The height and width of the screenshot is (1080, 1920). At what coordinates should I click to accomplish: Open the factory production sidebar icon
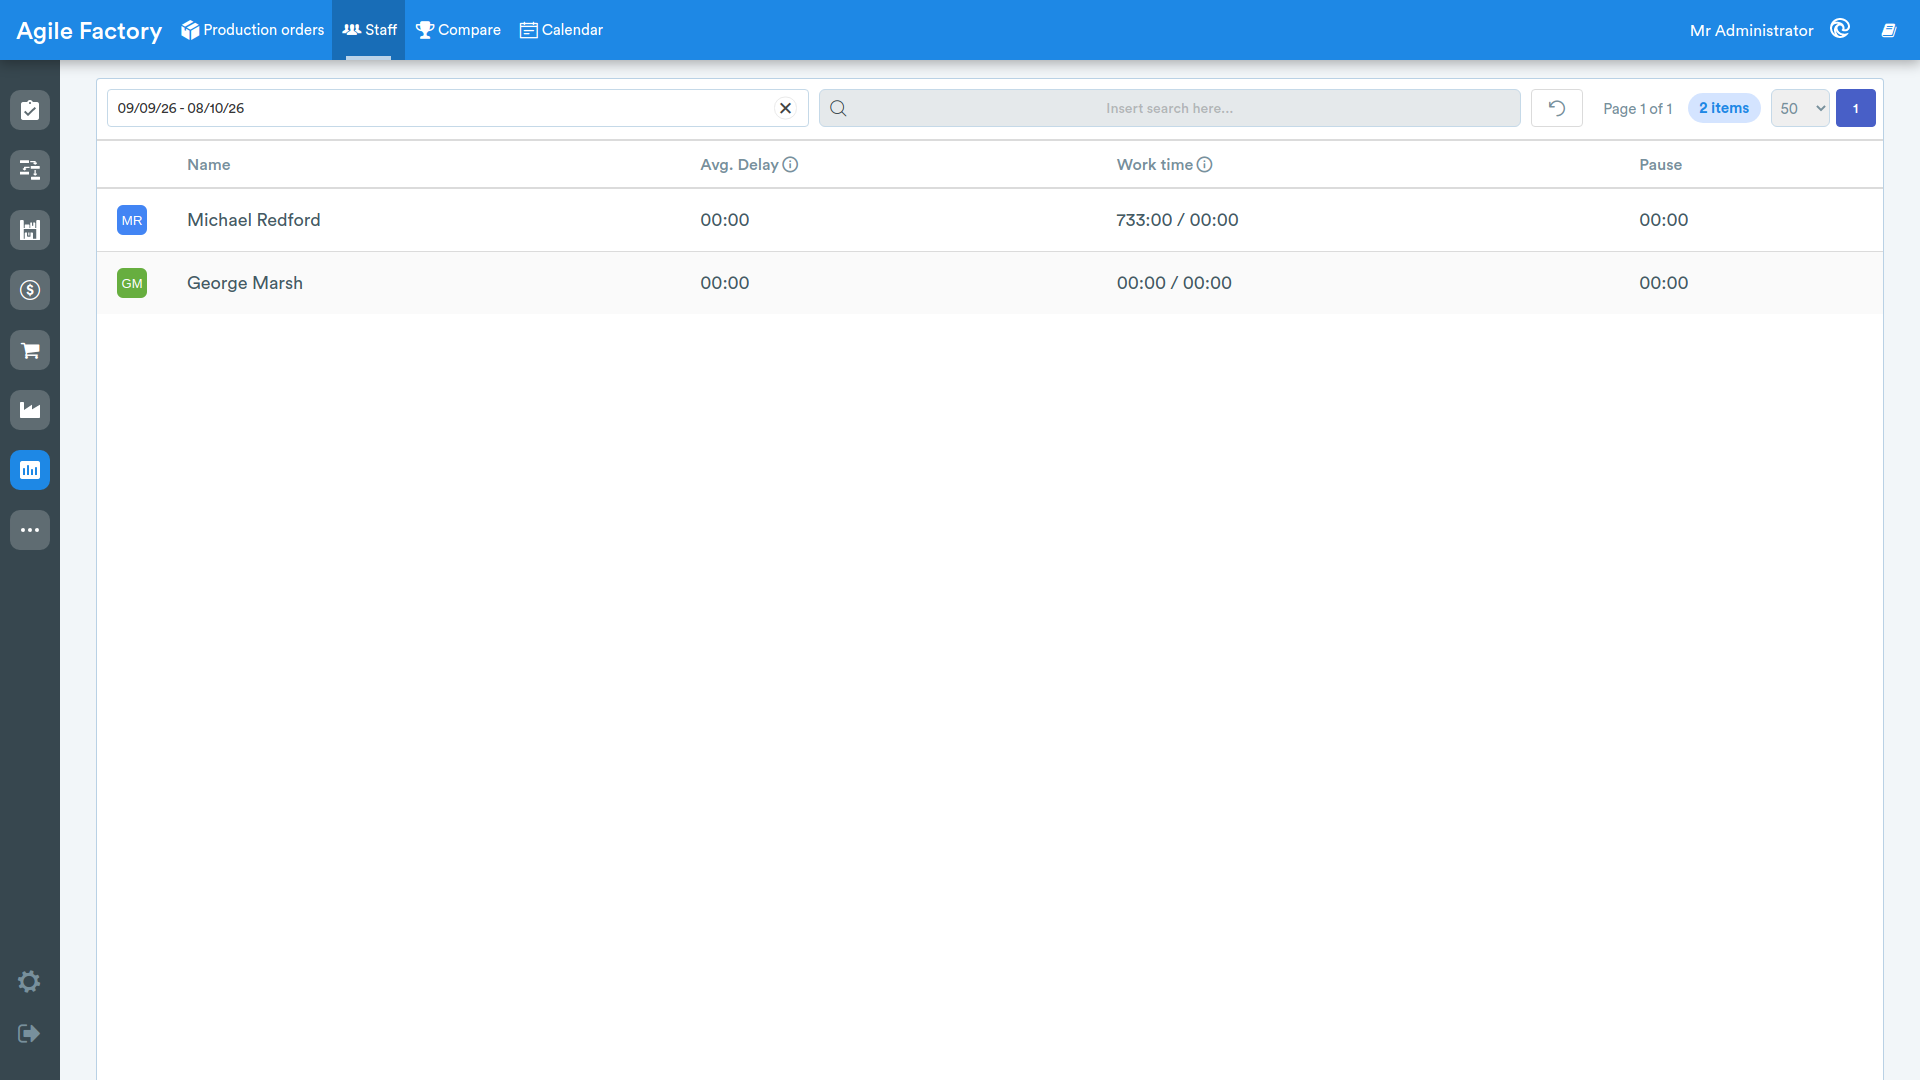click(30, 410)
